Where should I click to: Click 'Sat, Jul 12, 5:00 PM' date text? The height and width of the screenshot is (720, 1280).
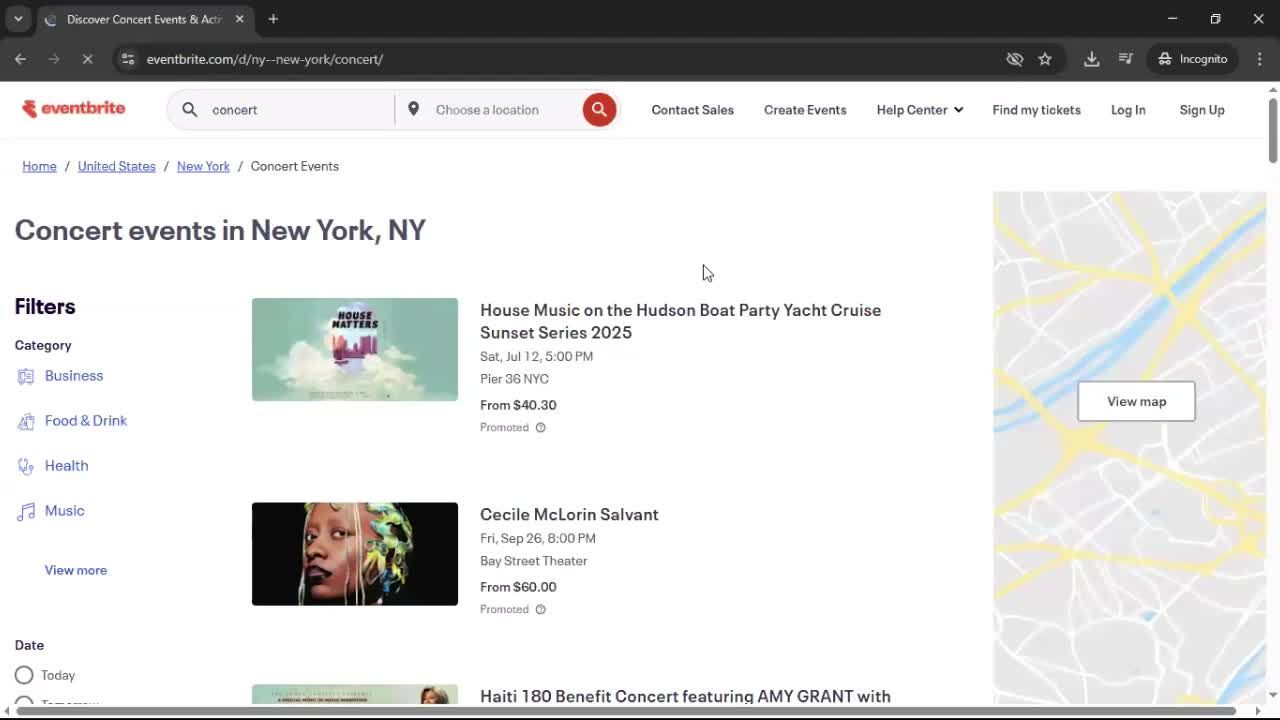536,356
